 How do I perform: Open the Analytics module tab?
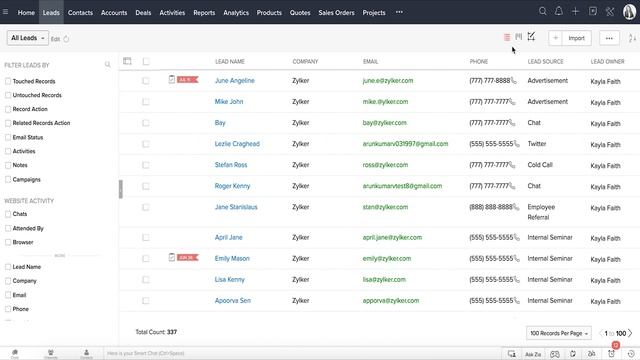click(236, 13)
